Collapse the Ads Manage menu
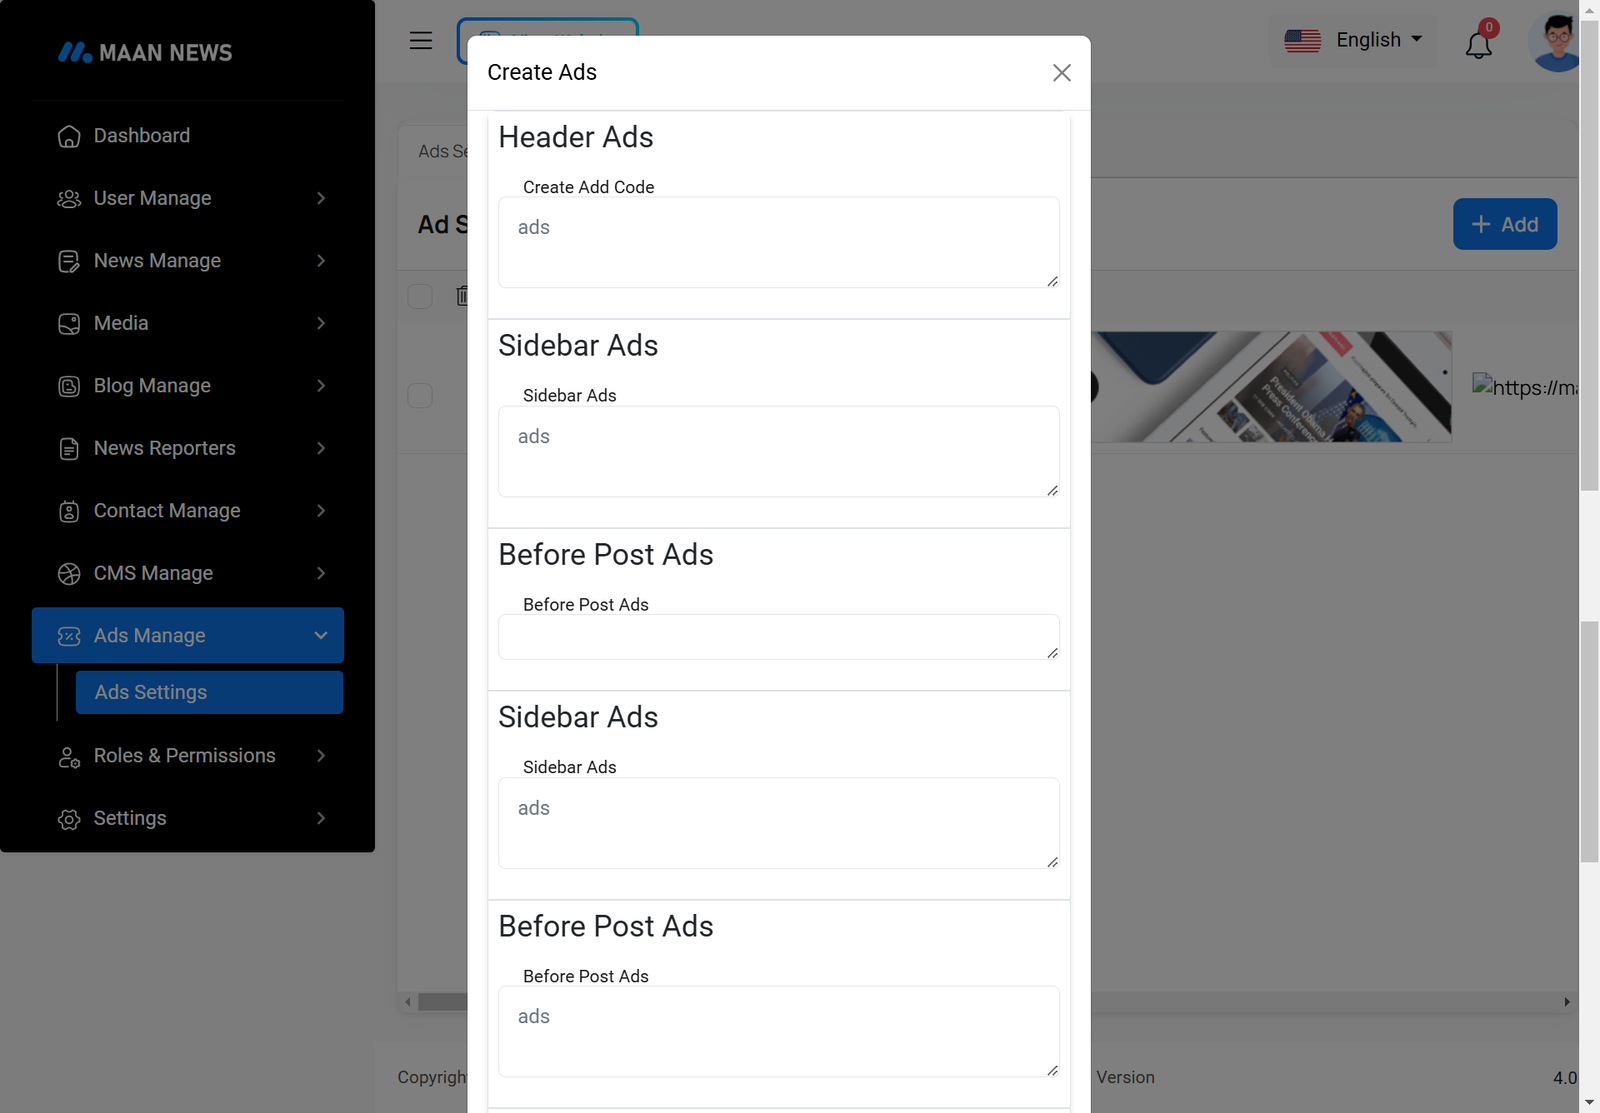 point(320,636)
